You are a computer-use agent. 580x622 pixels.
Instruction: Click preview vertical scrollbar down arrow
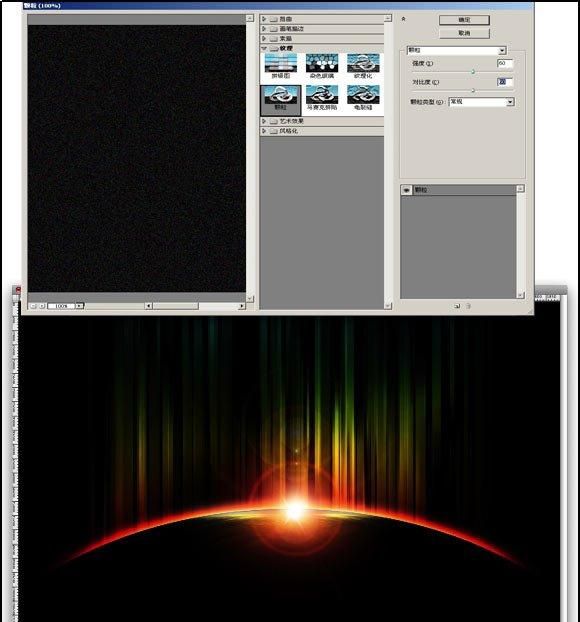250,298
